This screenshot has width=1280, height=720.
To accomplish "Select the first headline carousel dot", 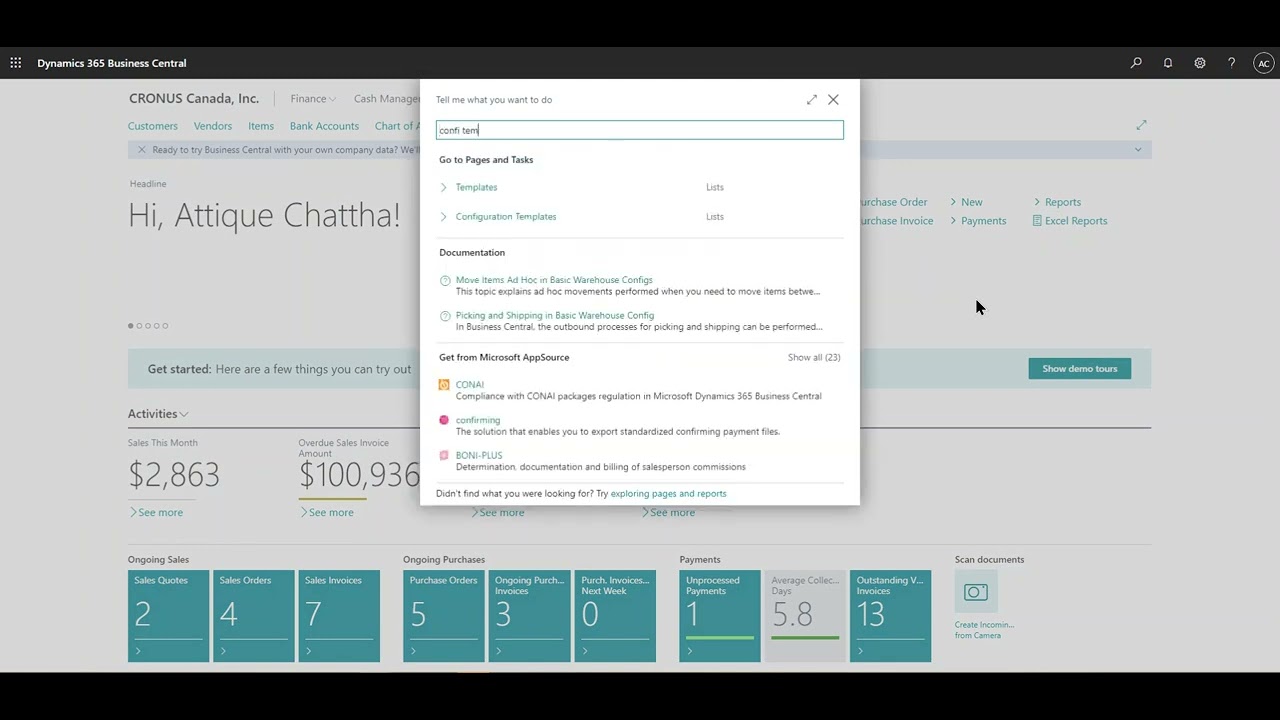I will pyautogui.click(x=130, y=326).
